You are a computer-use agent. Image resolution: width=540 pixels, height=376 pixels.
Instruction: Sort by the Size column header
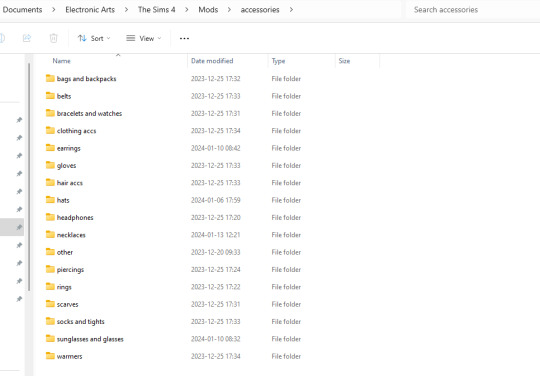pos(344,61)
